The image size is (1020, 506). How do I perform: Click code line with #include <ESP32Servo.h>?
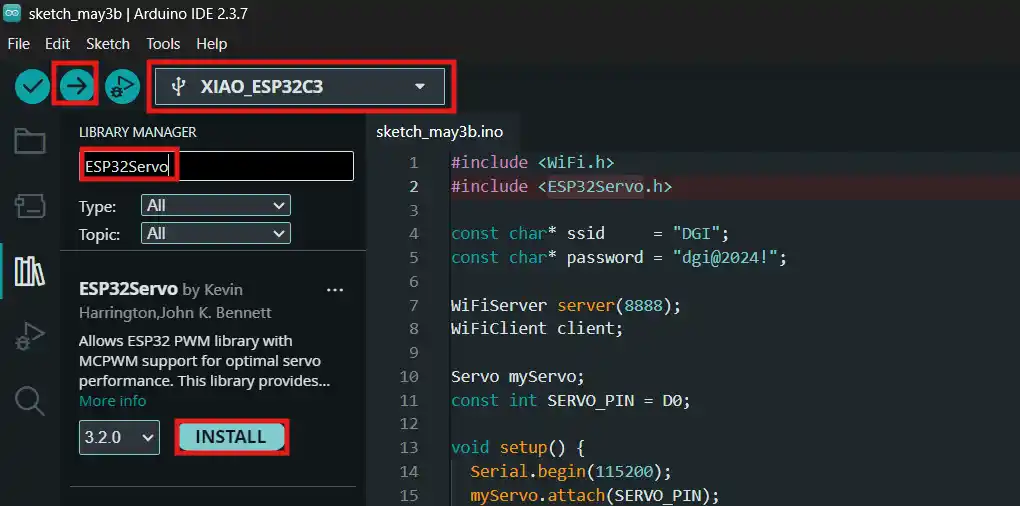561,187
